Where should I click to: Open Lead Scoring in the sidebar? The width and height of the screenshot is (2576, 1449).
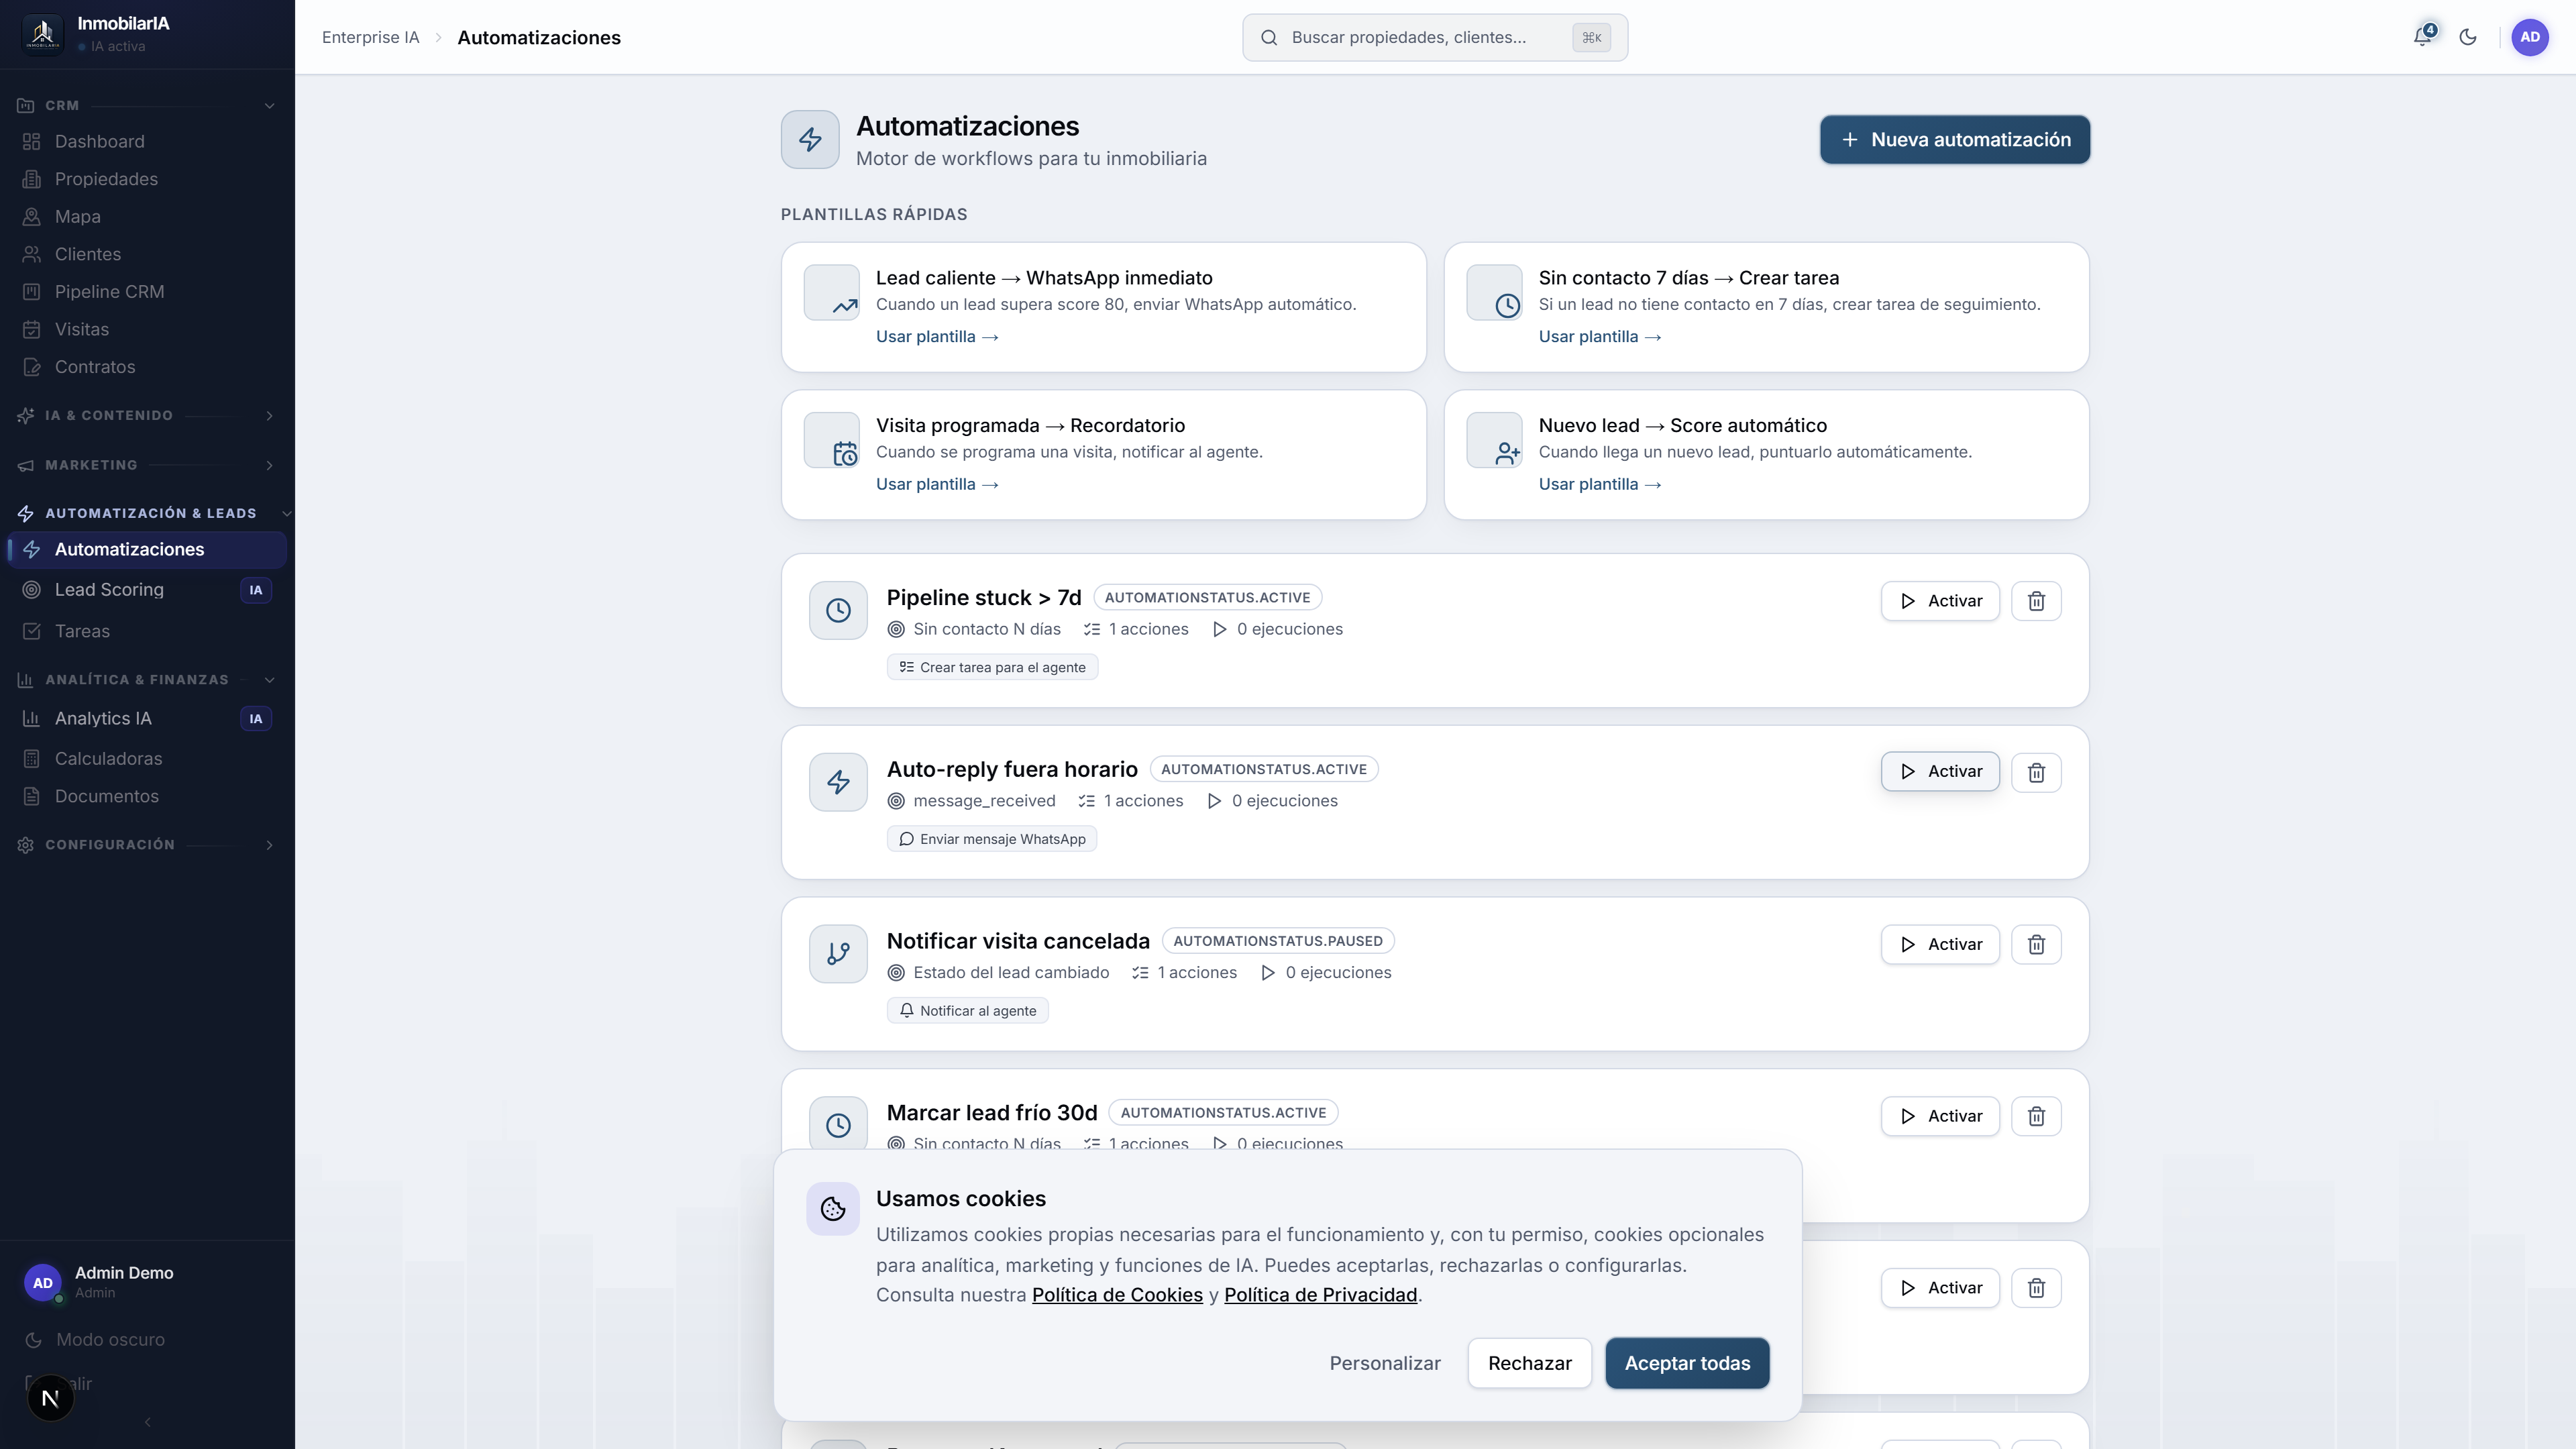pos(147,590)
